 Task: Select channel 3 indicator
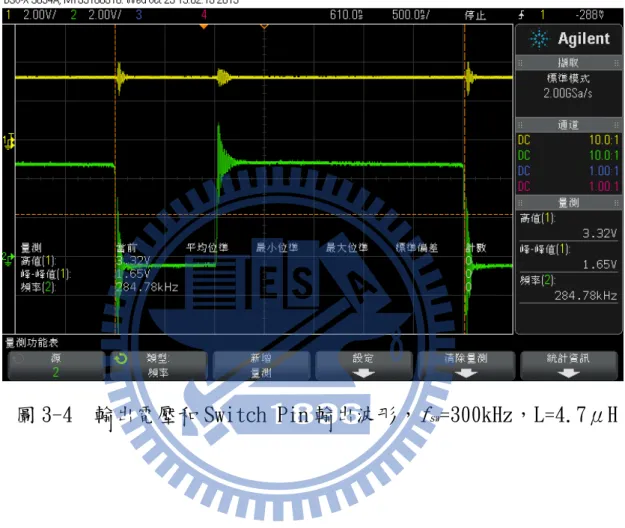pos(138,15)
